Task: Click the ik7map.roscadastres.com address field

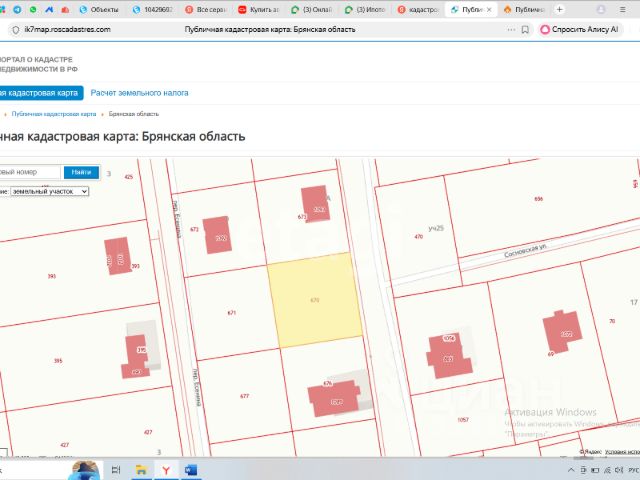Action: (x=67, y=29)
